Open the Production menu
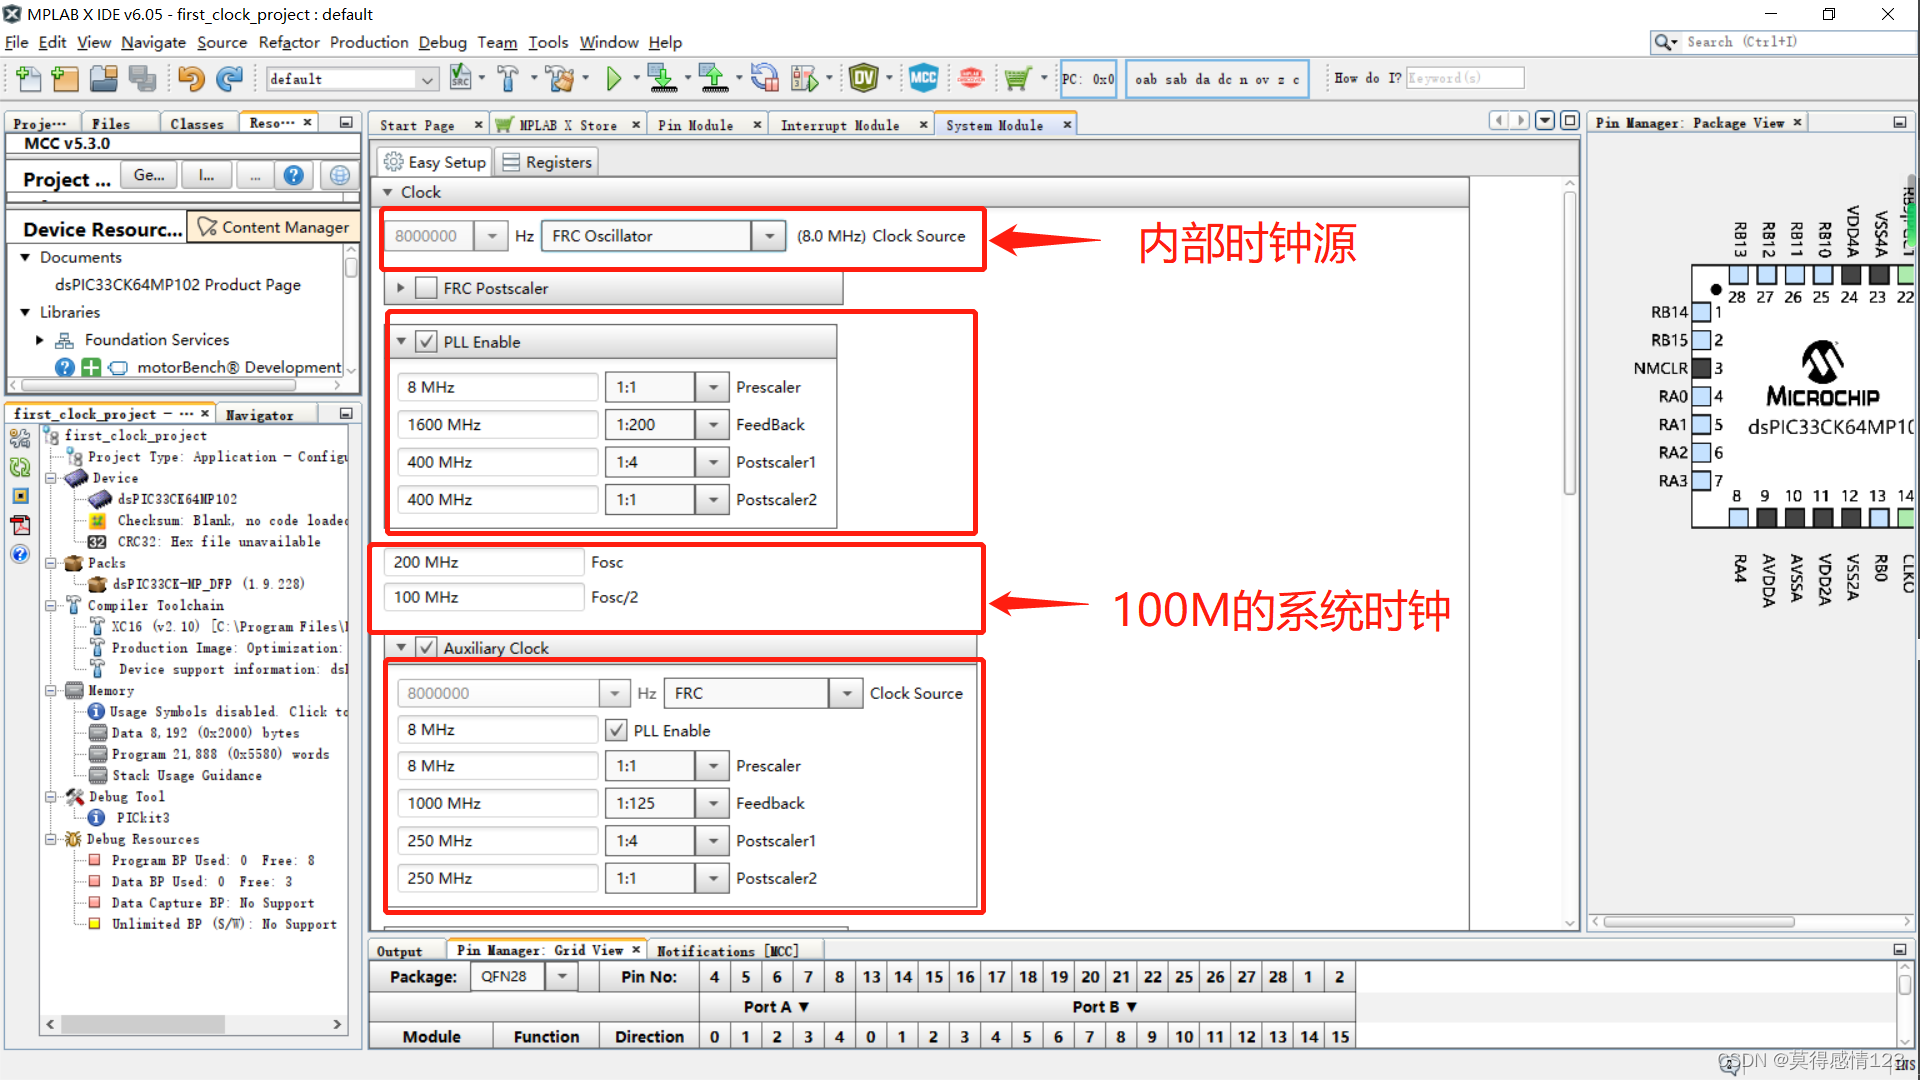Image resolution: width=1920 pixels, height=1080 pixels. 368,42
